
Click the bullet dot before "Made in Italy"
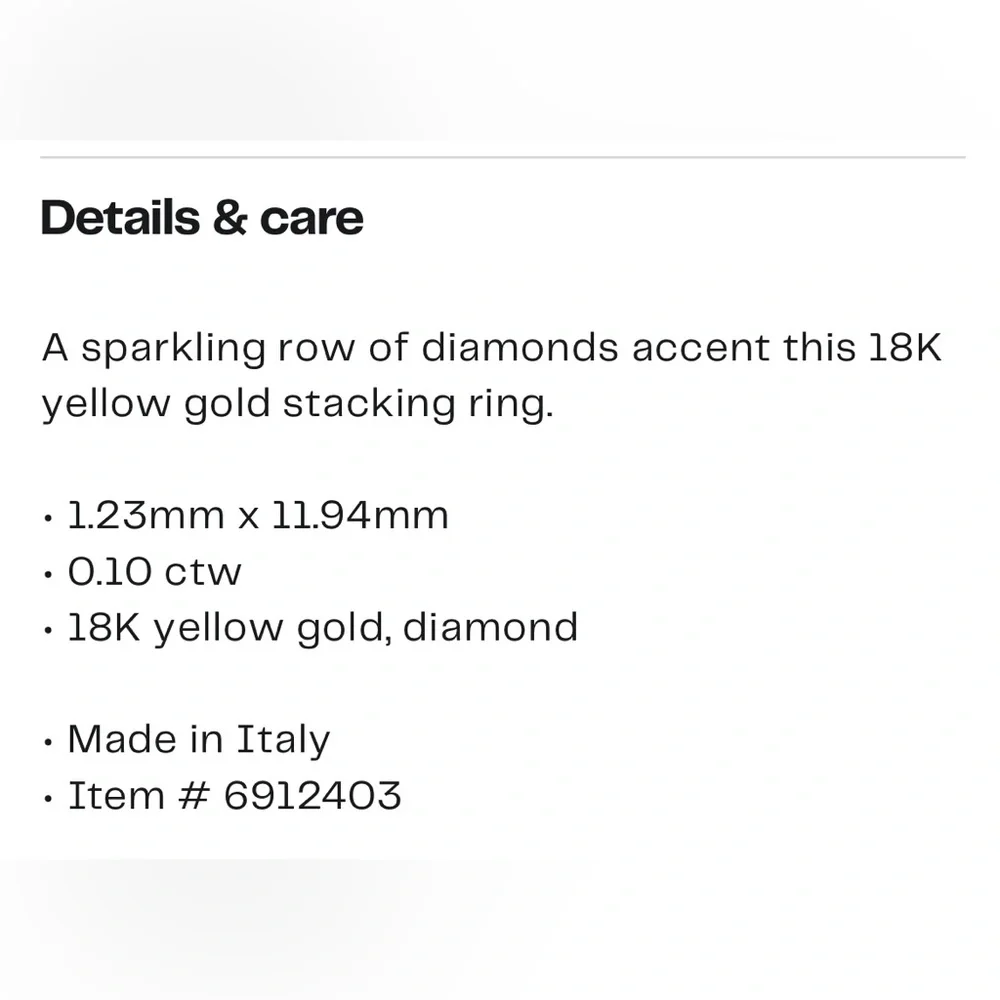tap(49, 743)
